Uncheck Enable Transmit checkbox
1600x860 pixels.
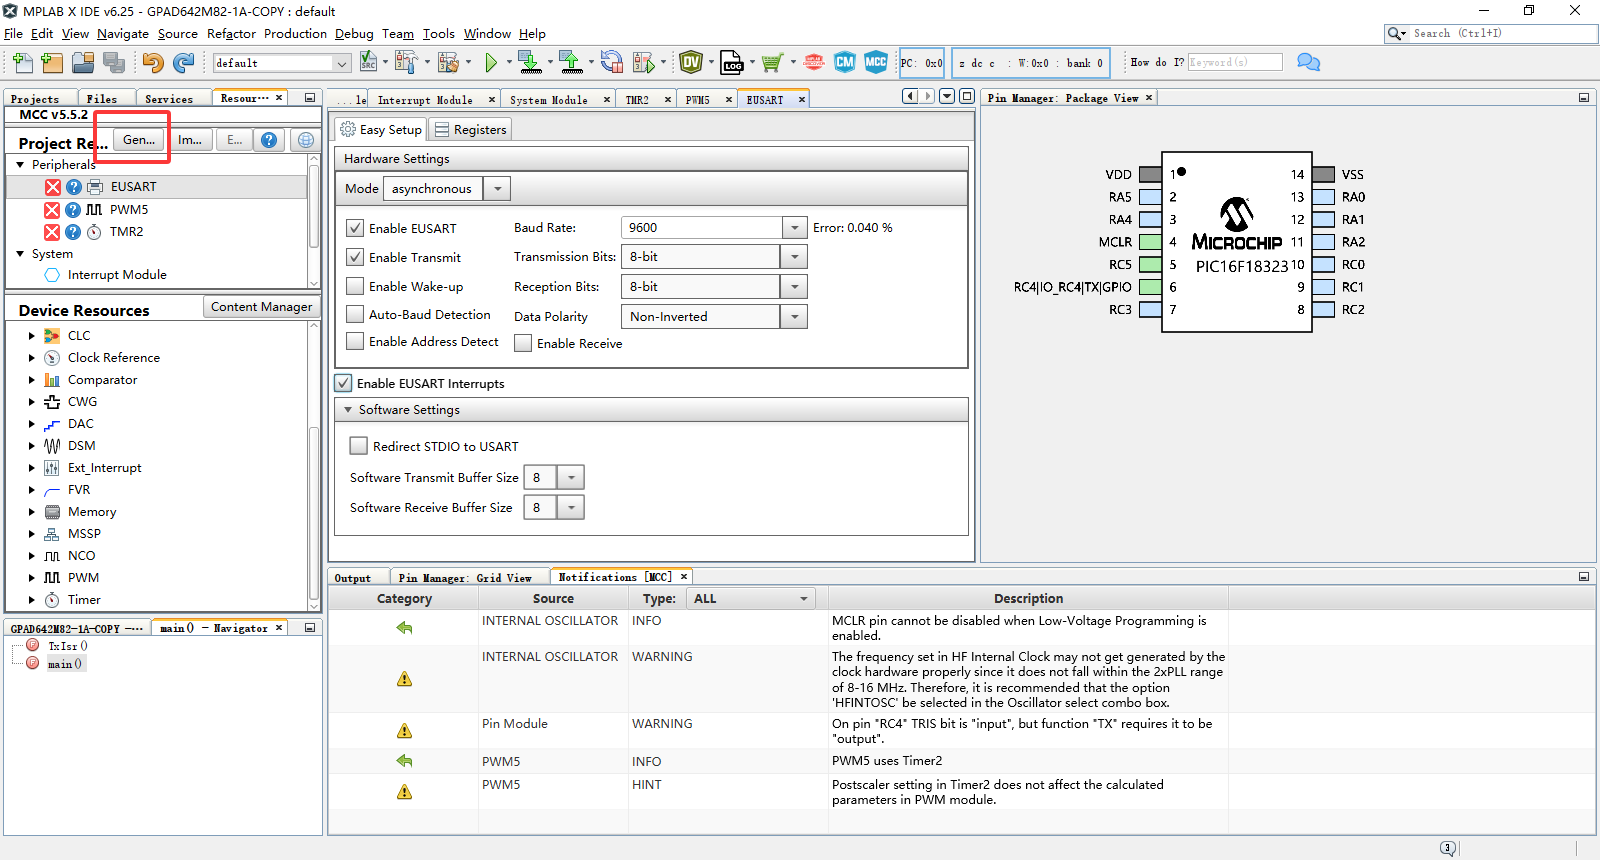(x=355, y=257)
